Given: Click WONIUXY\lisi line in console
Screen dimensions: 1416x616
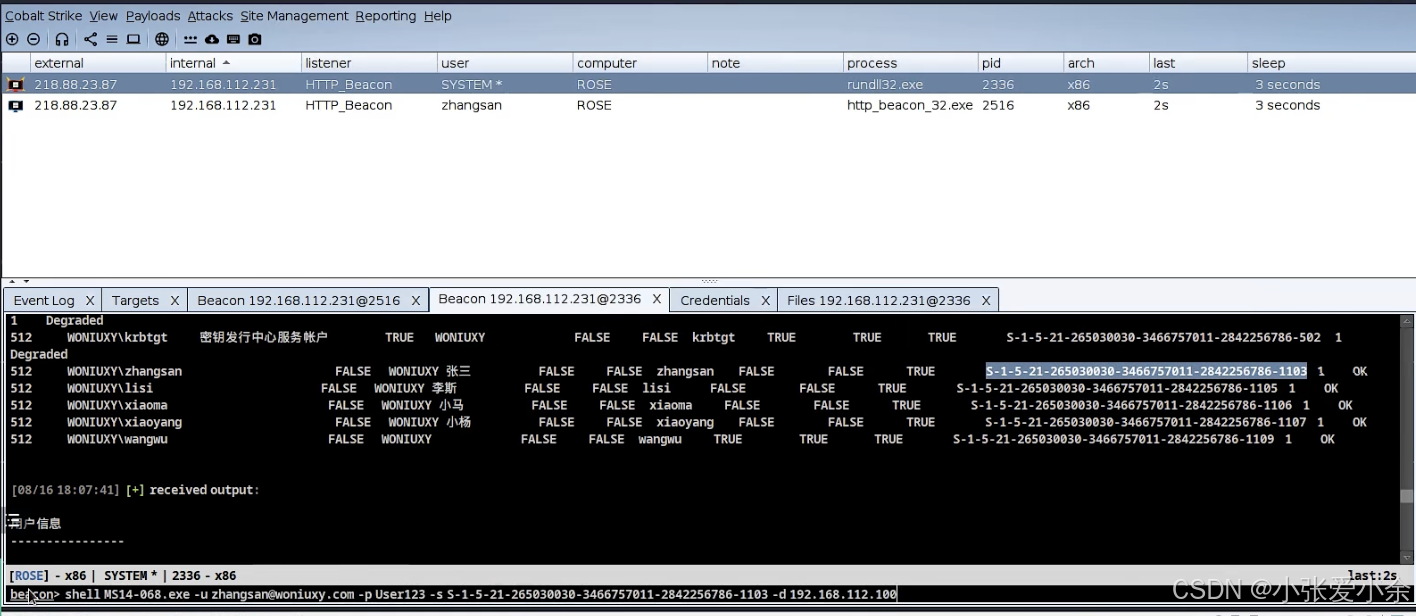Looking at the screenshot, I should pos(673,388).
